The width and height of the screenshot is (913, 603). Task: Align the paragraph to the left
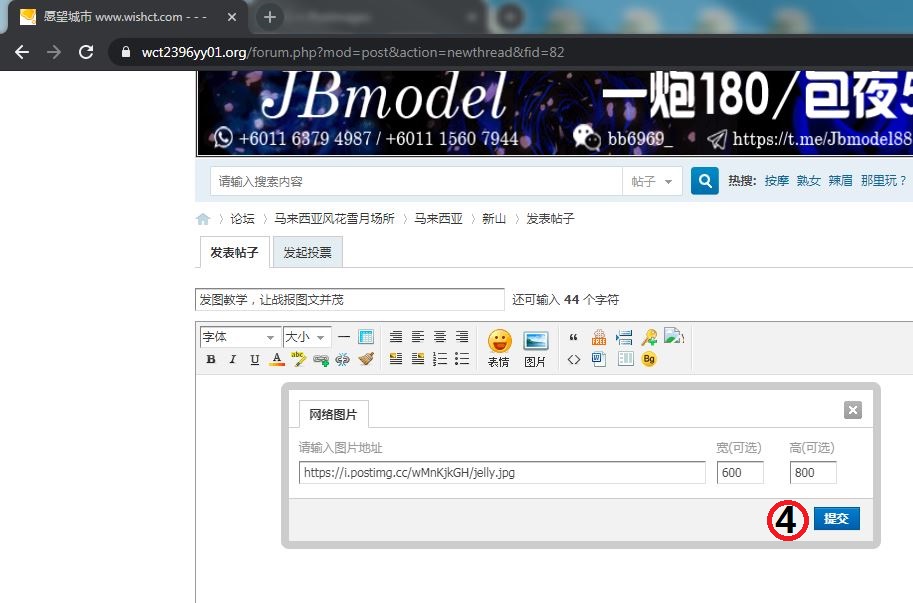click(418, 337)
